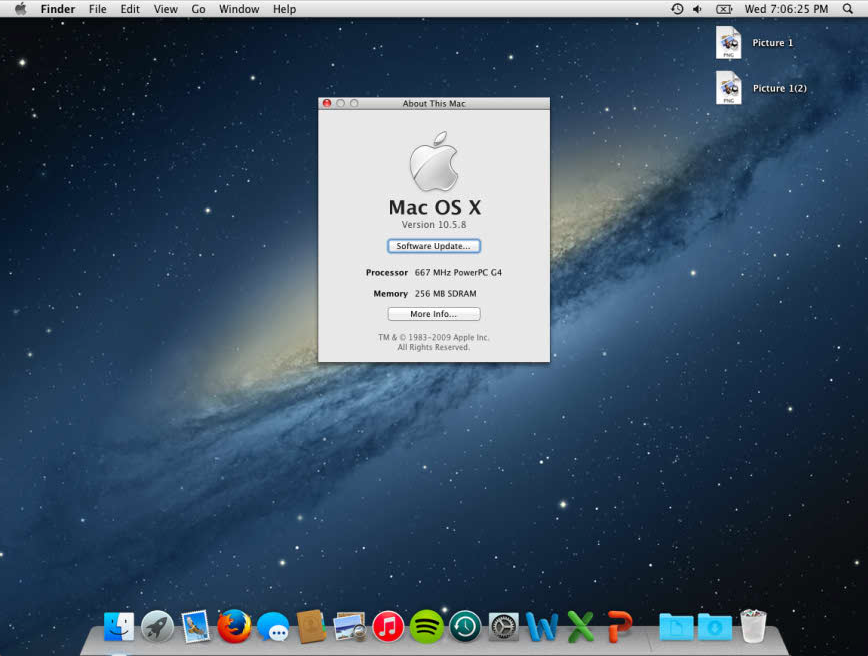Launch Time Machine from the Dock
The image size is (868, 656).
[464, 627]
